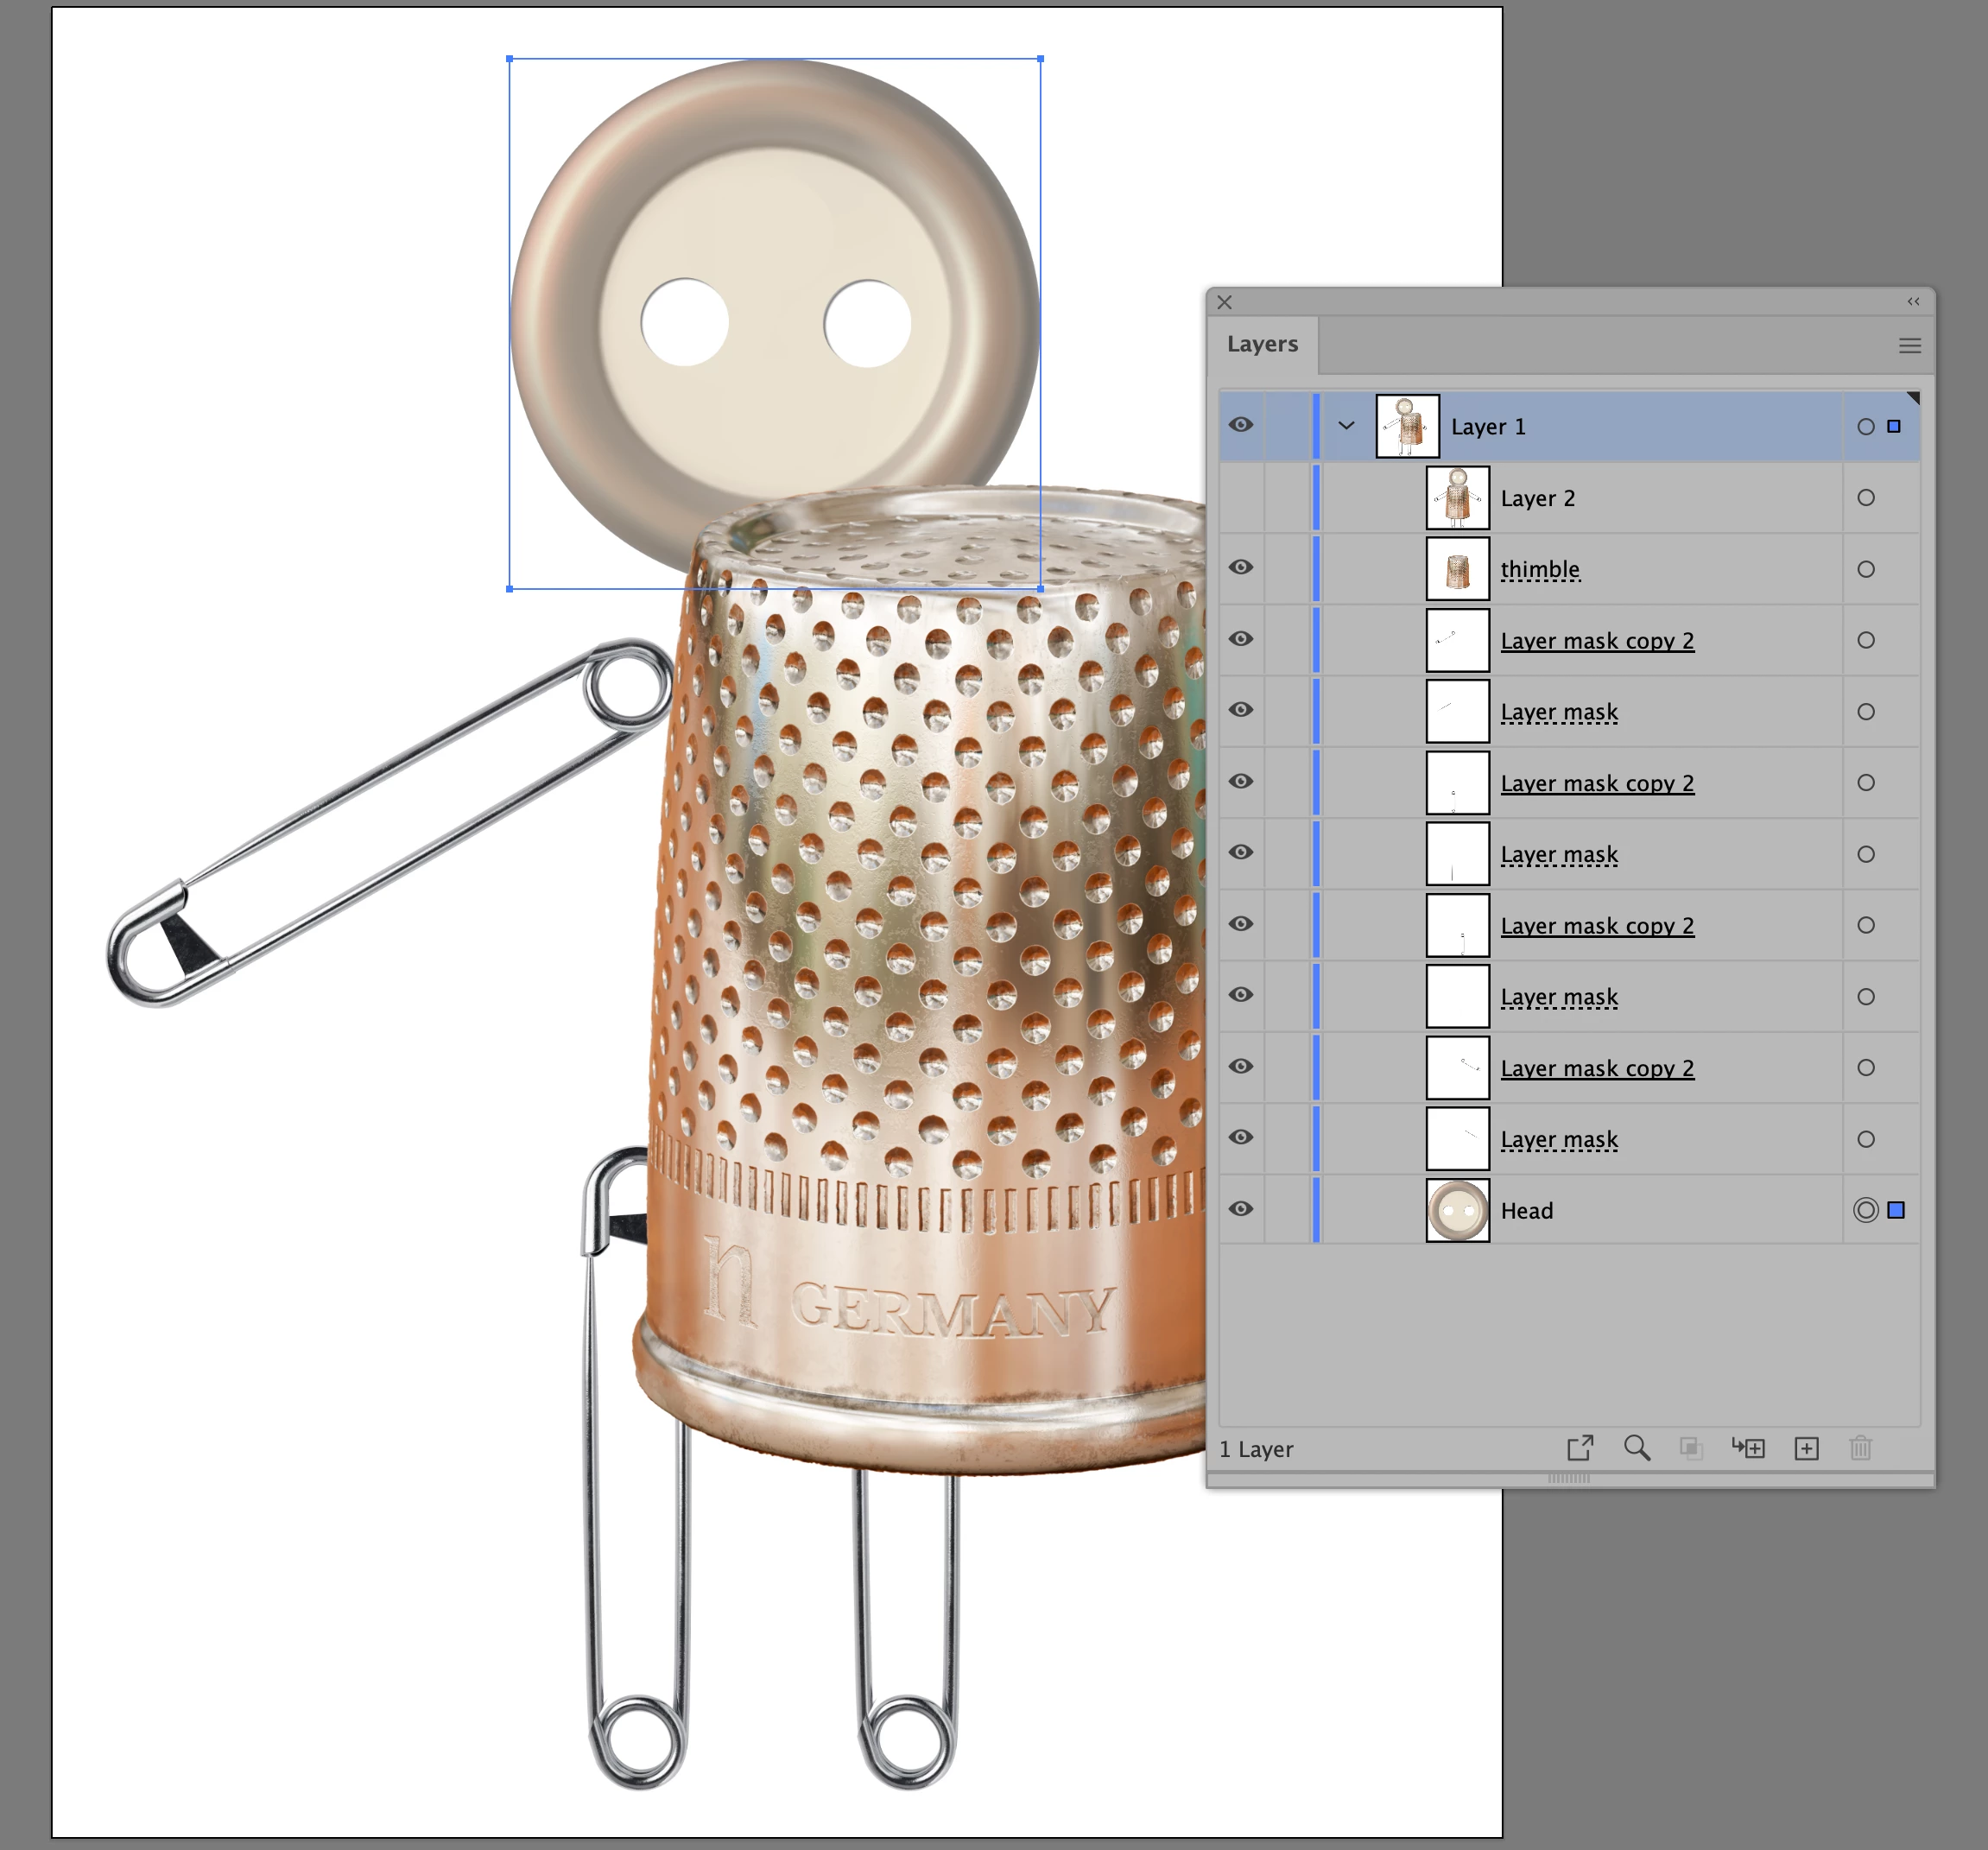Collapse panel with double-arrow icon
1988x1850 pixels.
click(x=1913, y=302)
